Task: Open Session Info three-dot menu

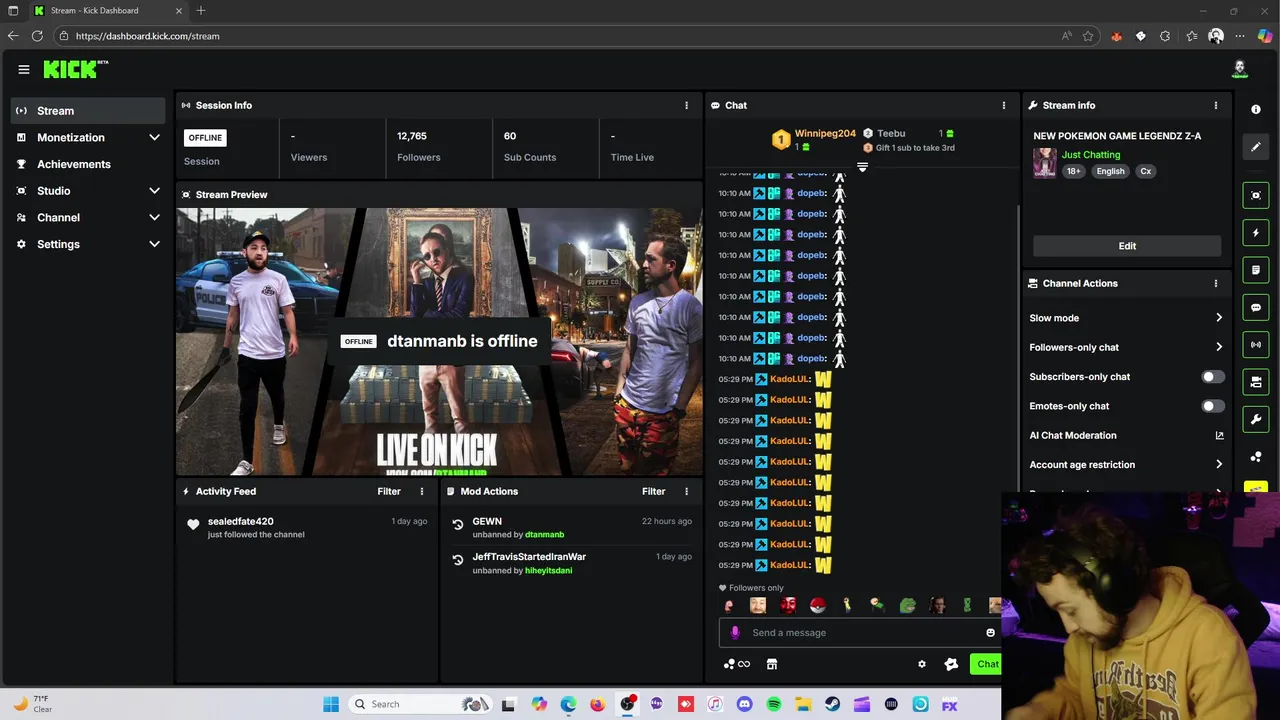Action: (x=686, y=105)
